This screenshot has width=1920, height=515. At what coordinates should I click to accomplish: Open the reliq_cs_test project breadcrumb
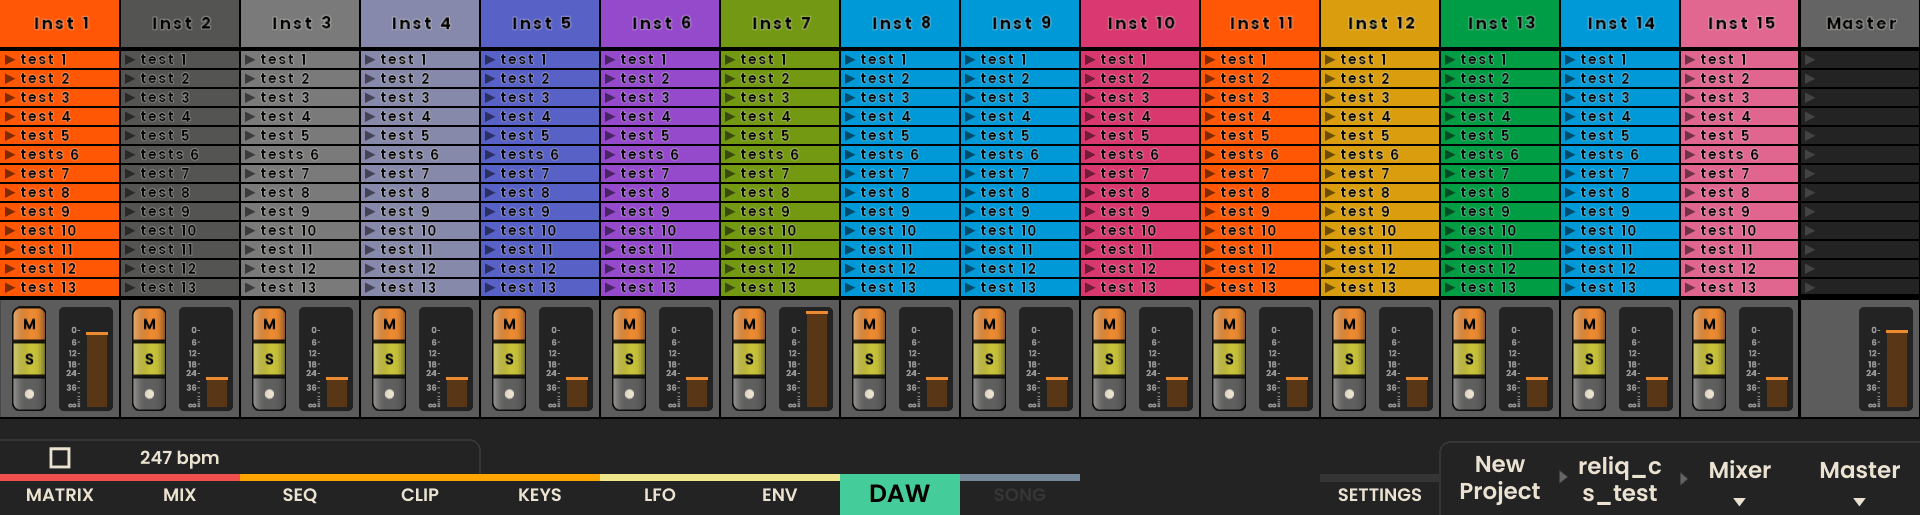1619,479
